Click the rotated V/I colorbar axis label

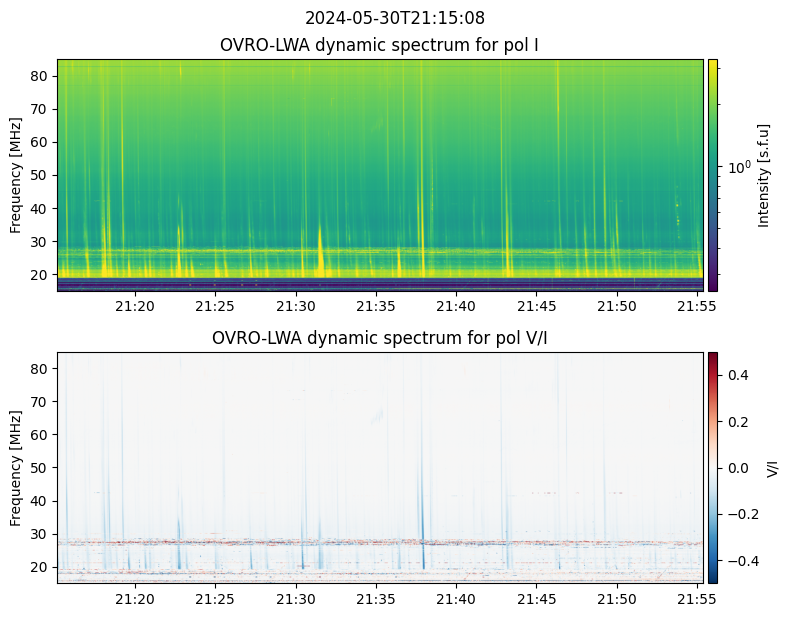tap(772, 467)
